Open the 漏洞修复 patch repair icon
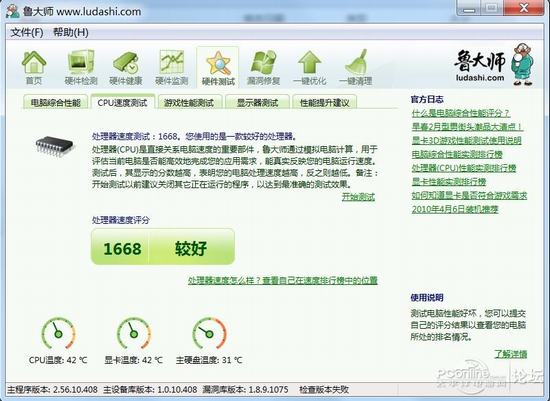The image size is (550, 401). point(263,68)
